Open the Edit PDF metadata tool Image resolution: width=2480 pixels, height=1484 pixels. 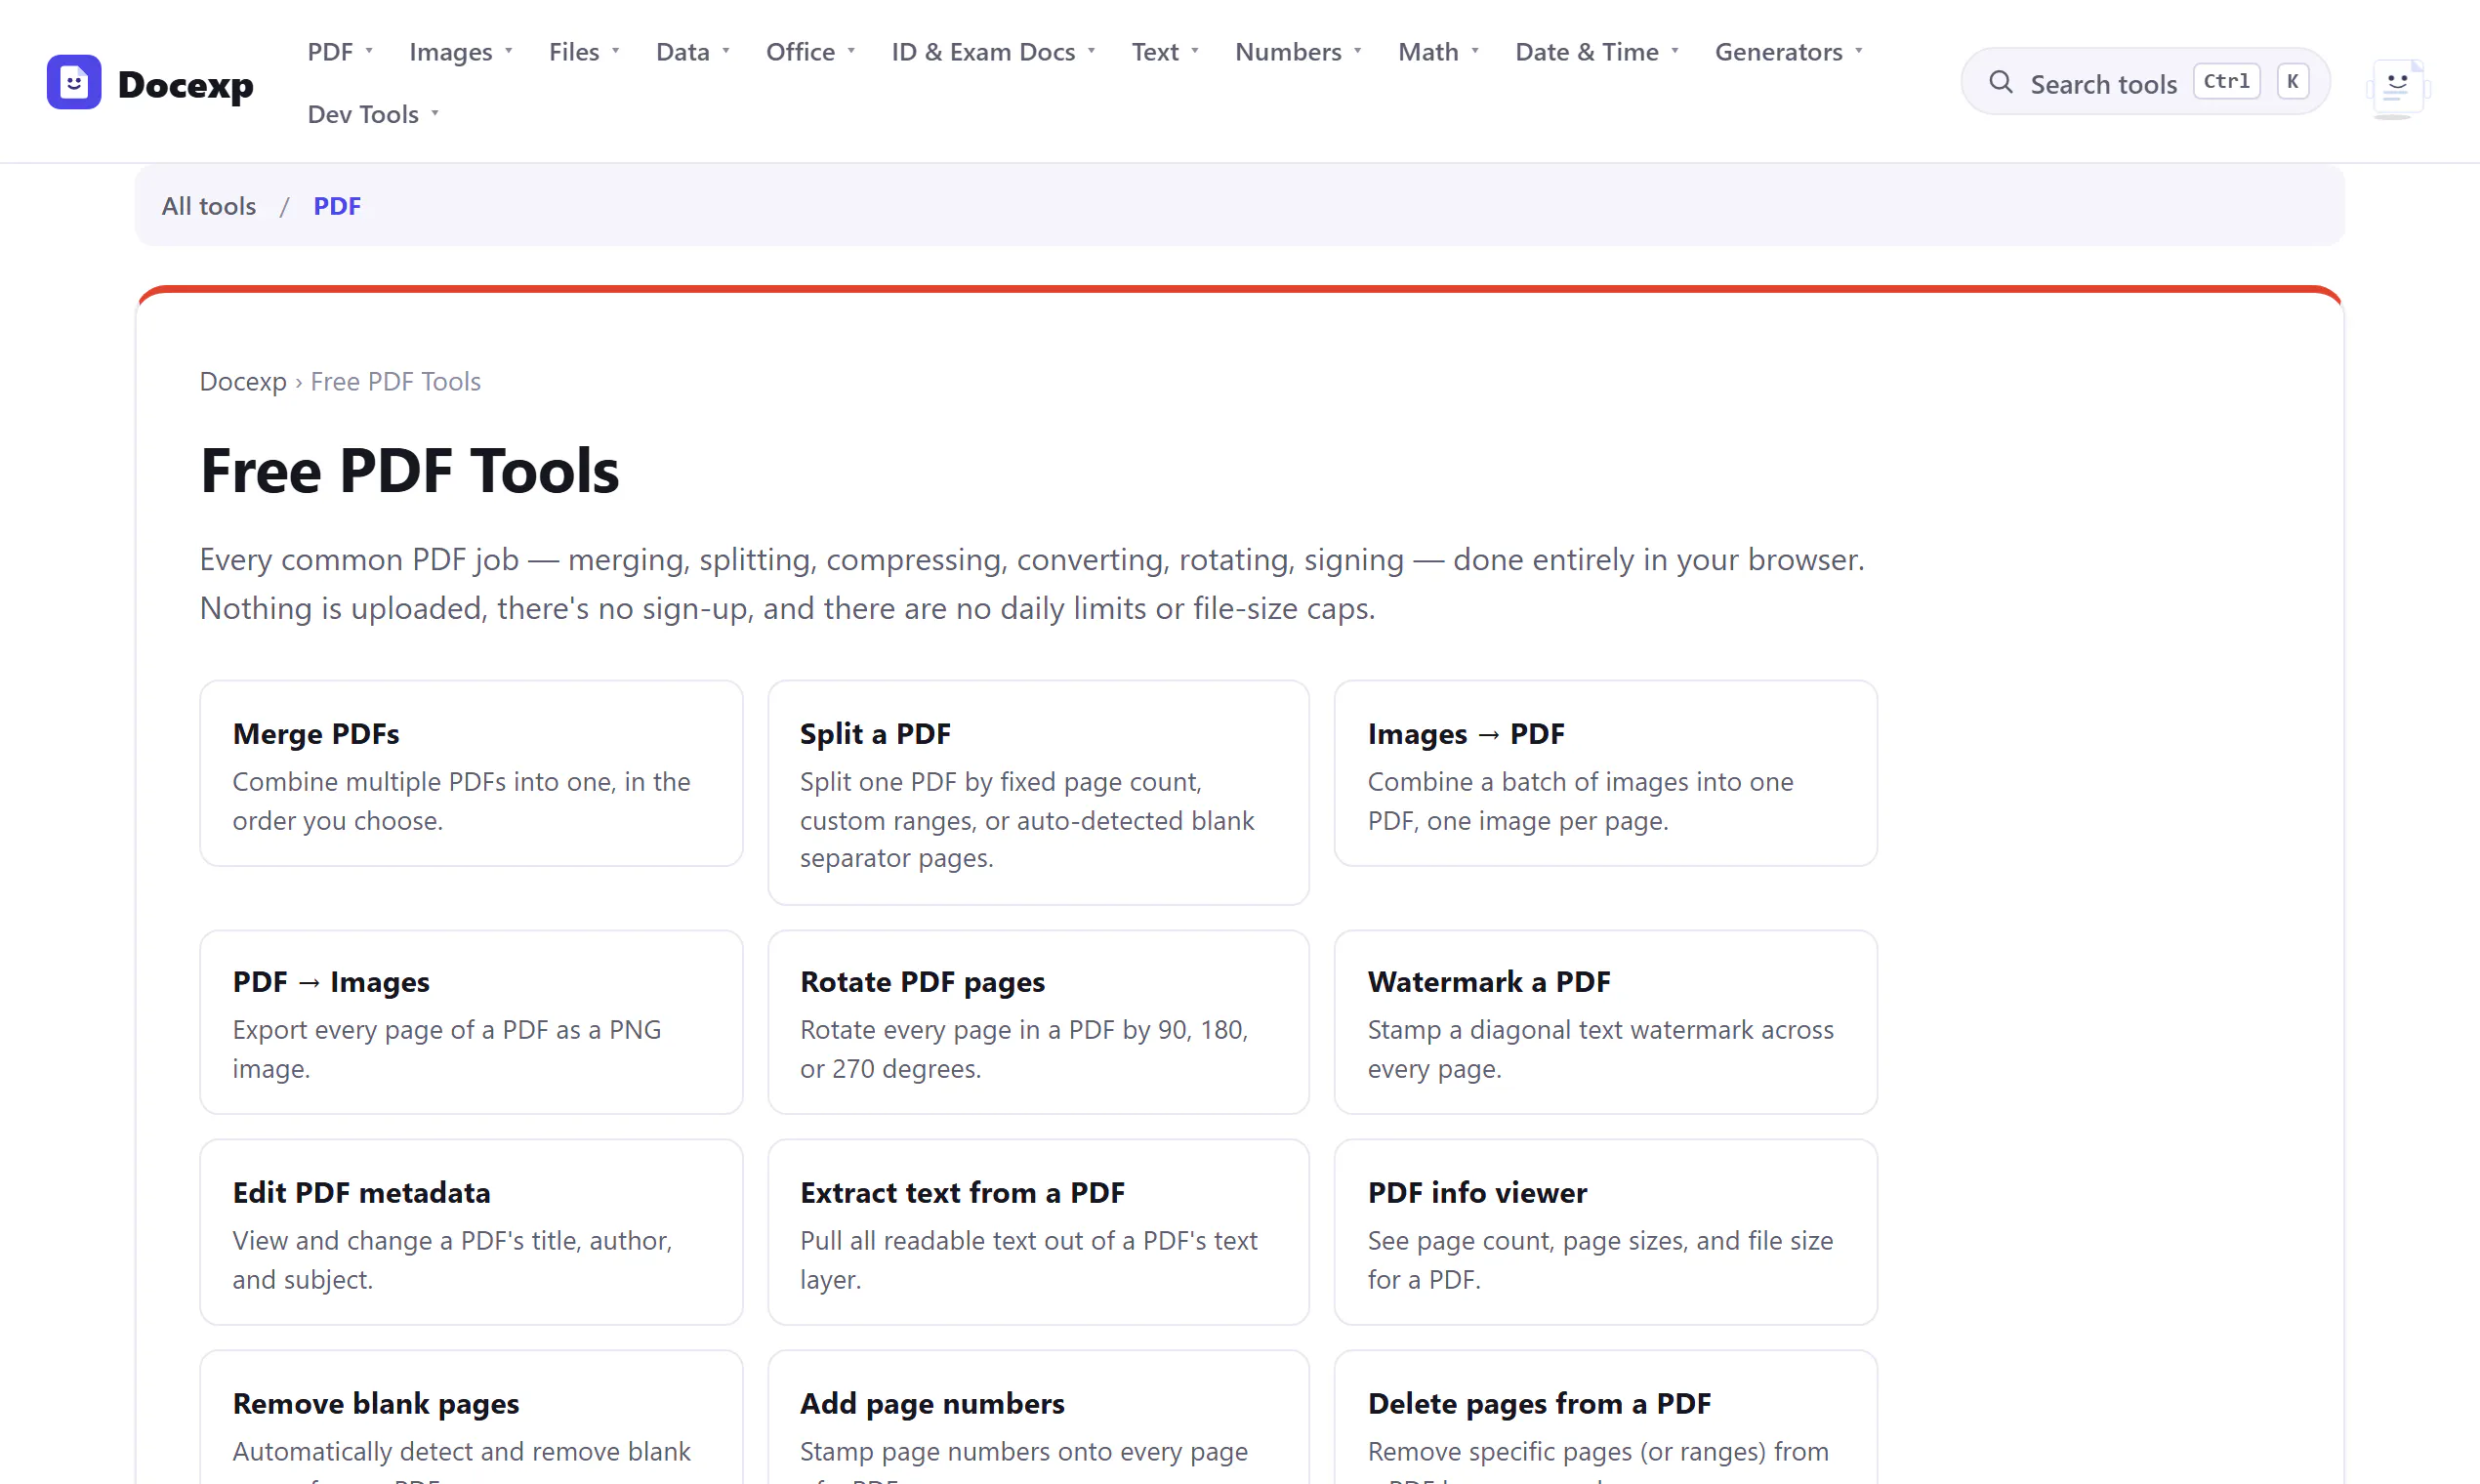pyautogui.click(x=471, y=1232)
